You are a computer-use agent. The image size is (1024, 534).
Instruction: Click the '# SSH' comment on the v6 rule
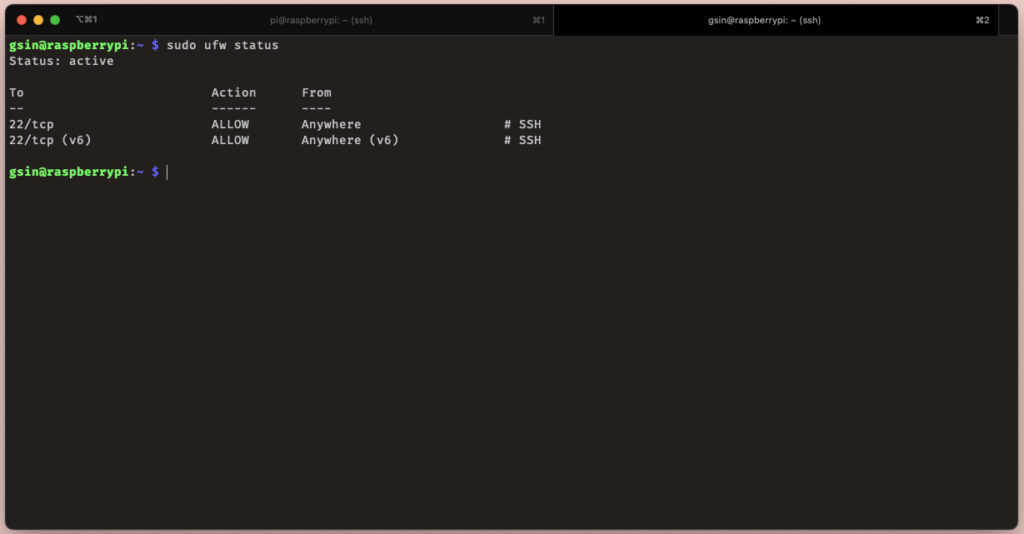[522, 140]
